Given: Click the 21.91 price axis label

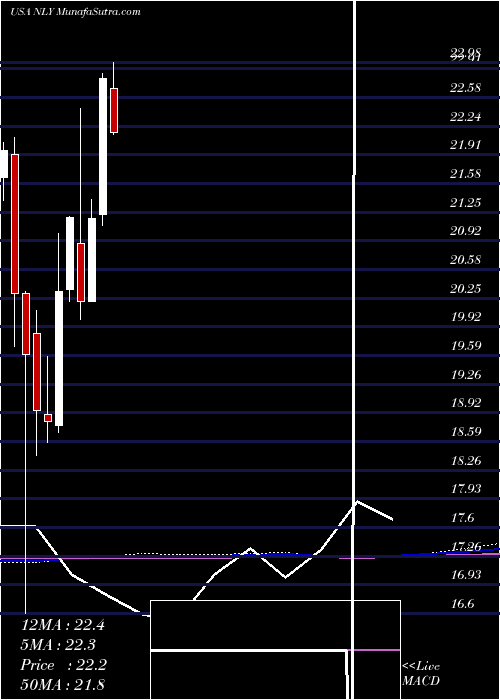Looking at the screenshot, I should click(466, 145).
